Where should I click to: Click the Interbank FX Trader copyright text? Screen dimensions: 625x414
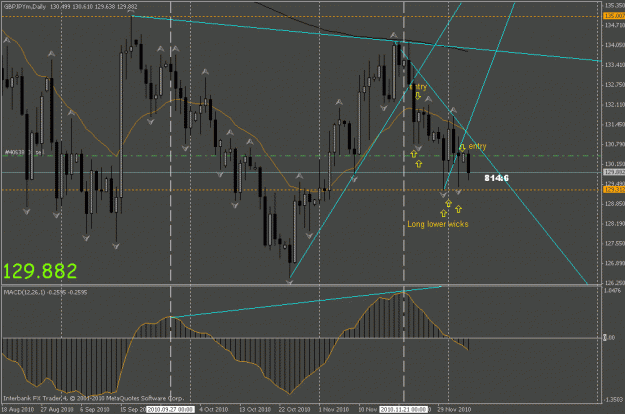pos(93,398)
